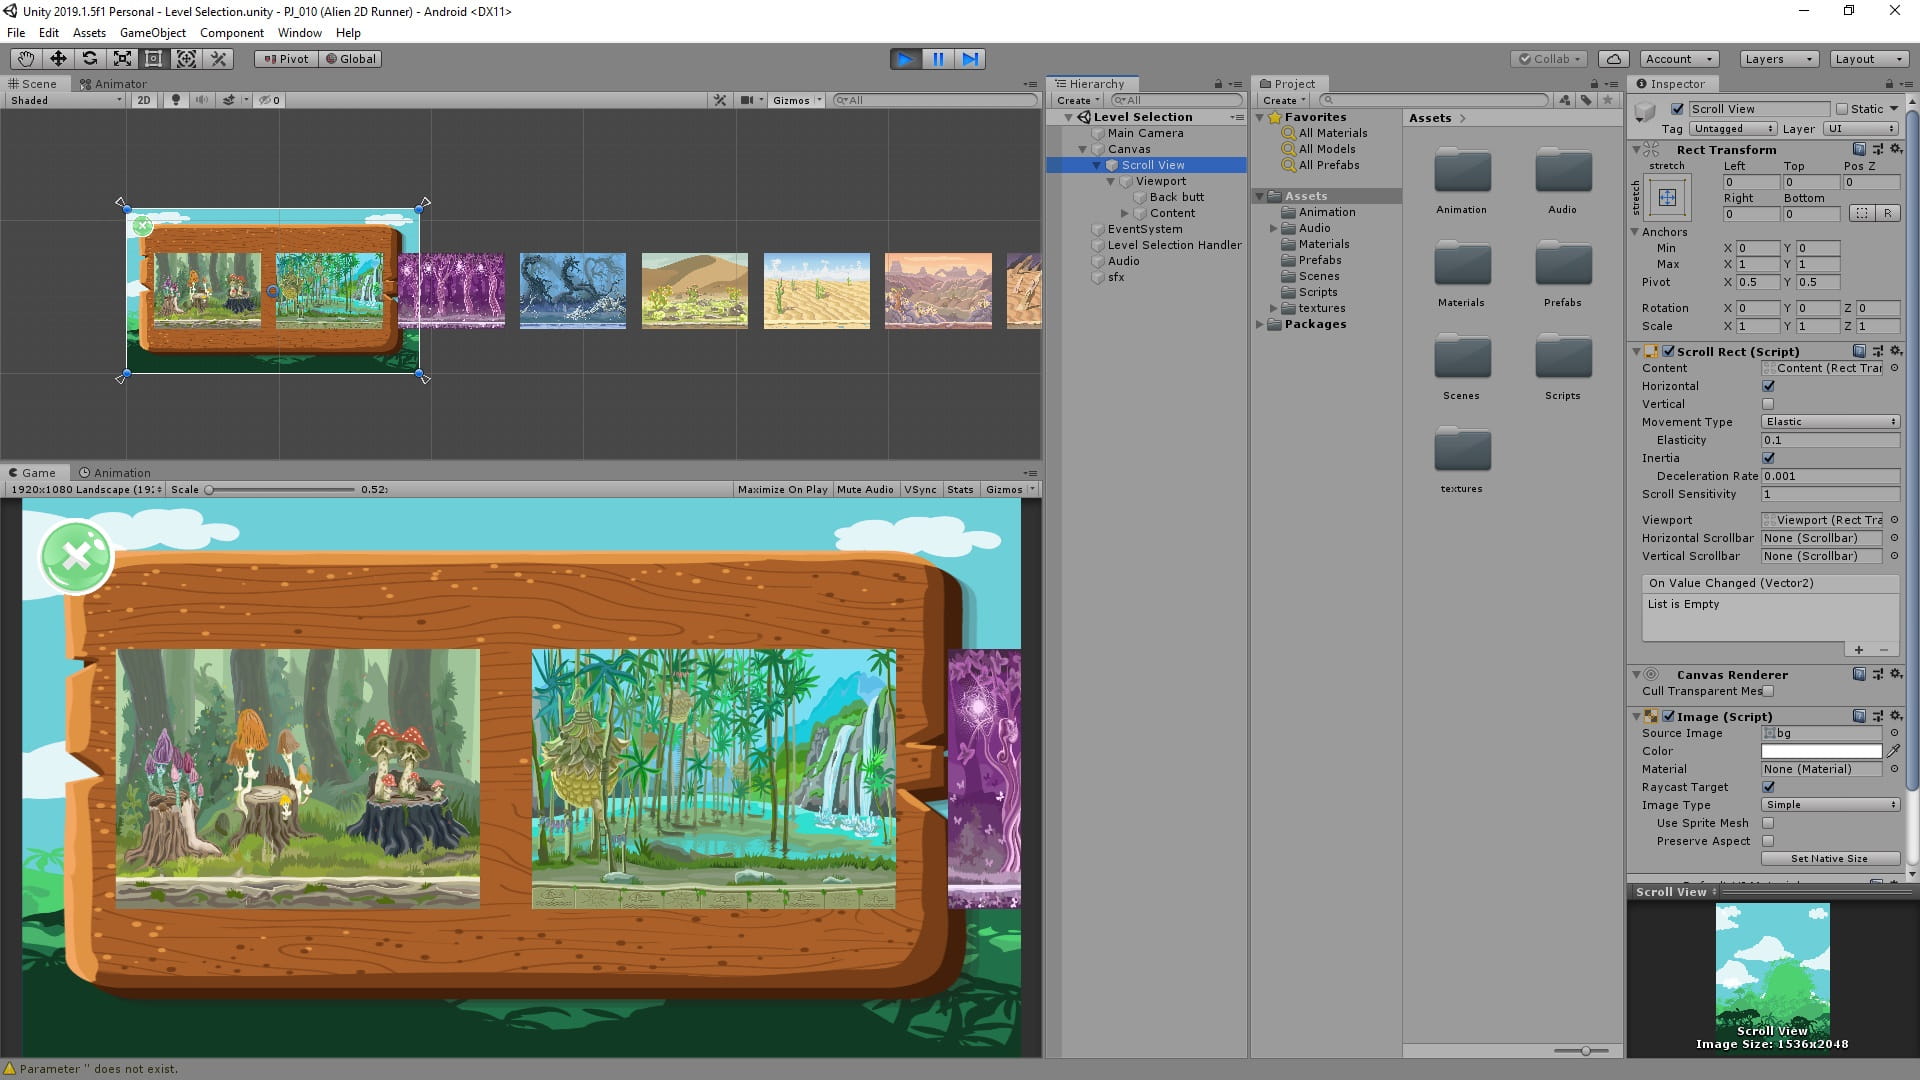Open the Layout dropdown
Screen dimensions: 1920x1080
click(1868, 59)
